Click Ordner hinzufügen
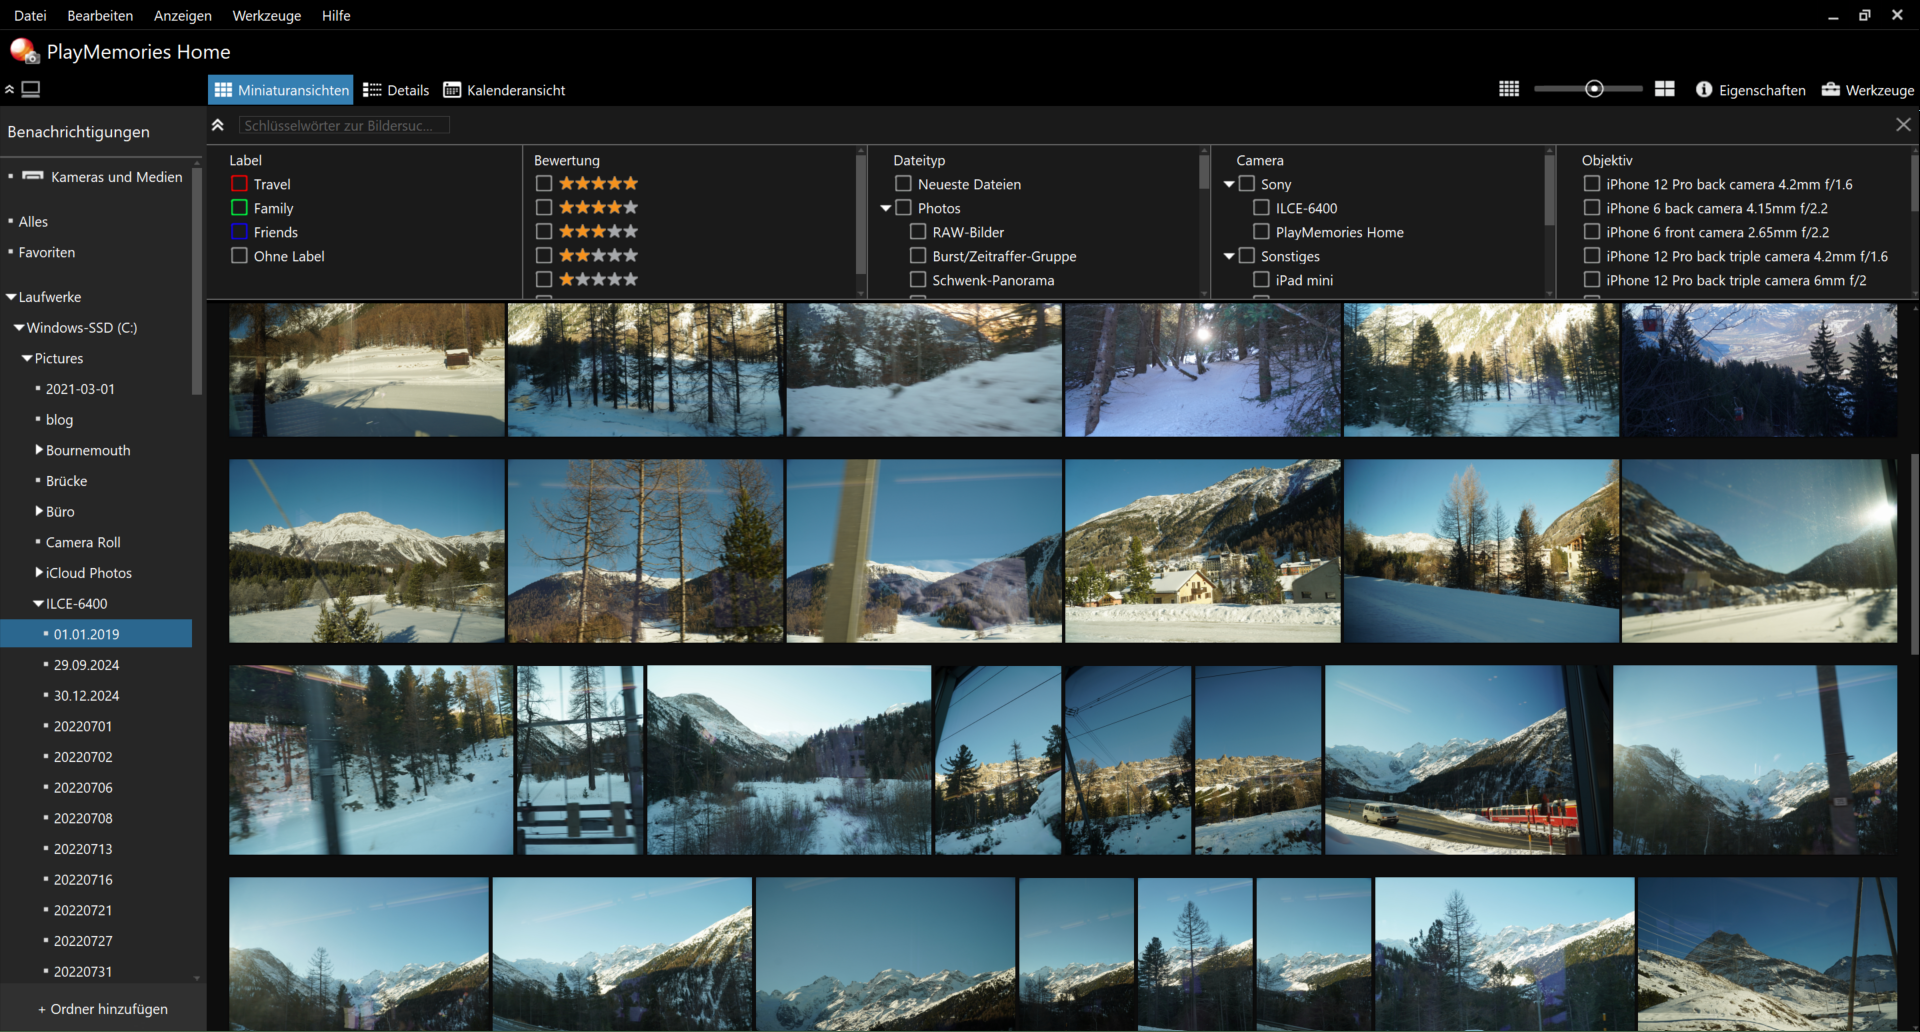The image size is (1920, 1032). [x=103, y=1009]
